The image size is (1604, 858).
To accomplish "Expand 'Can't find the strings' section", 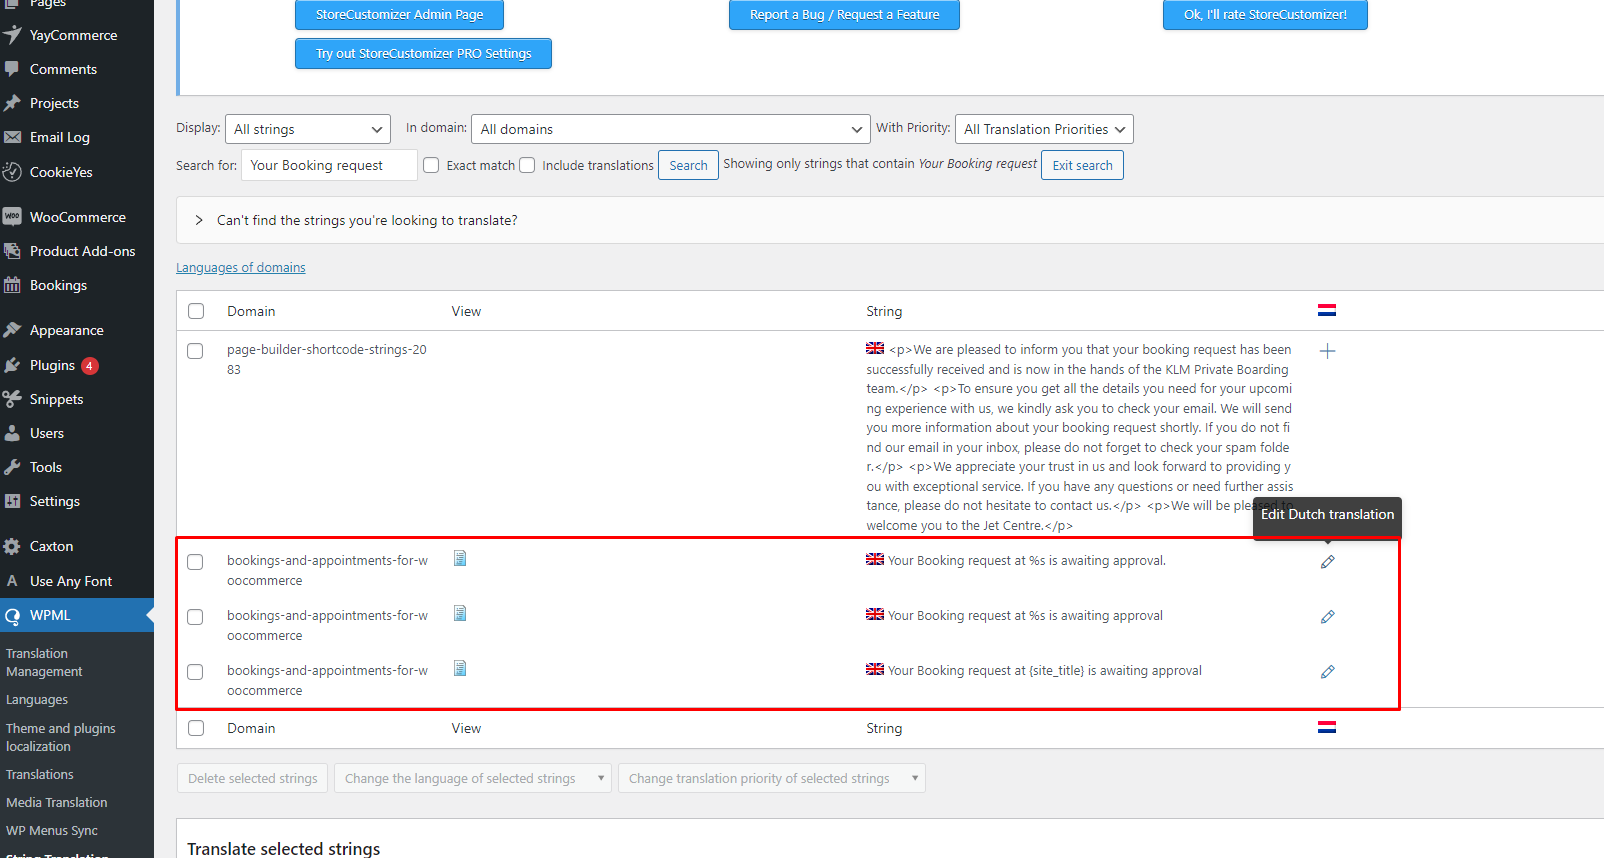I will click(x=199, y=220).
